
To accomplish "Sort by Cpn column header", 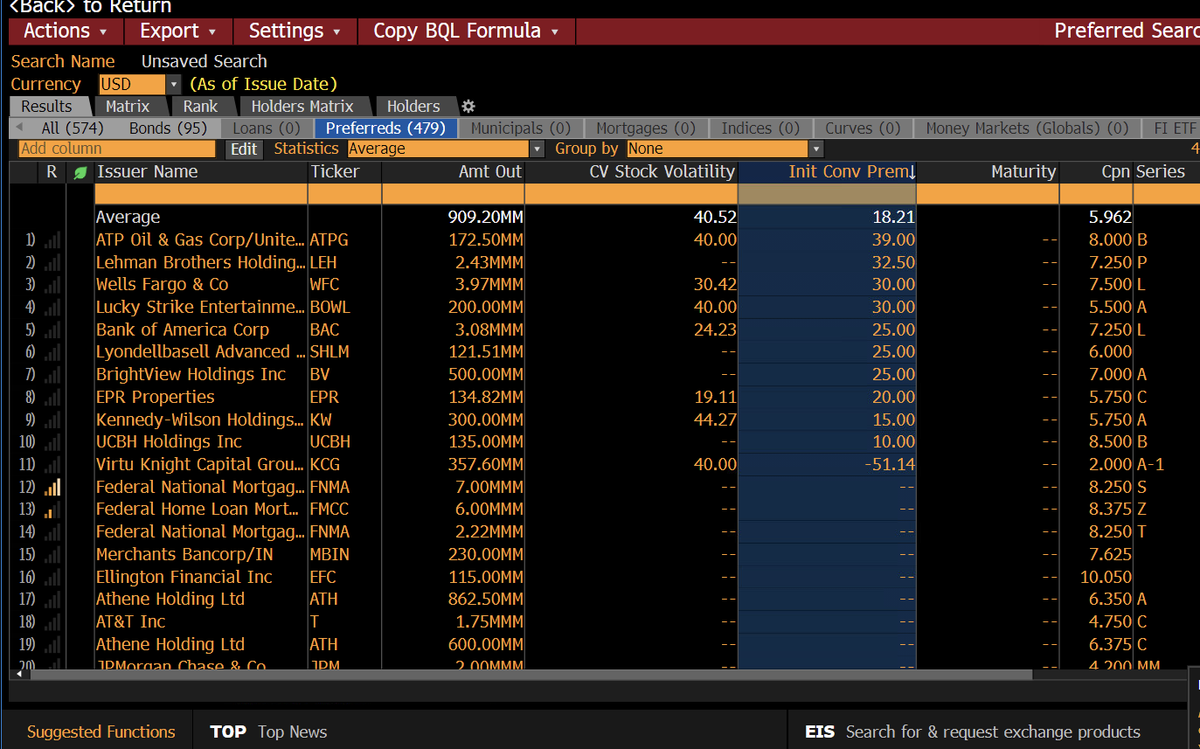I will coord(1096,172).
